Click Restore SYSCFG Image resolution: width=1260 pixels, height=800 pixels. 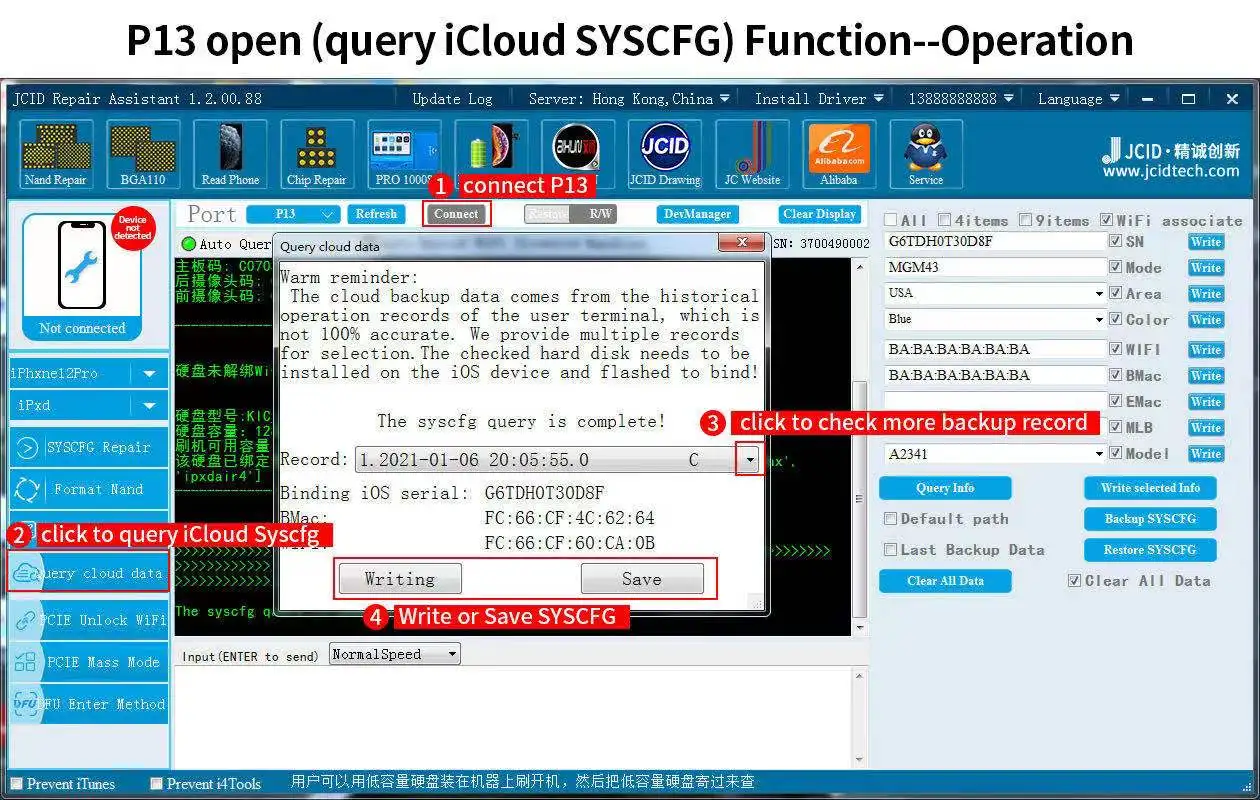click(x=1150, y=550)
